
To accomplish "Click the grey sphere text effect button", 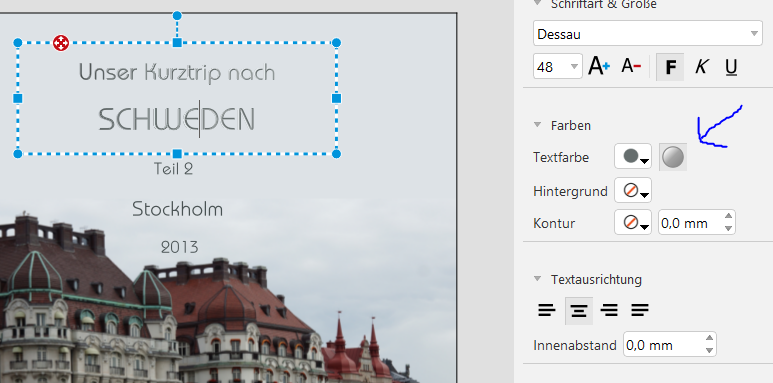I will tap(673, 157).
